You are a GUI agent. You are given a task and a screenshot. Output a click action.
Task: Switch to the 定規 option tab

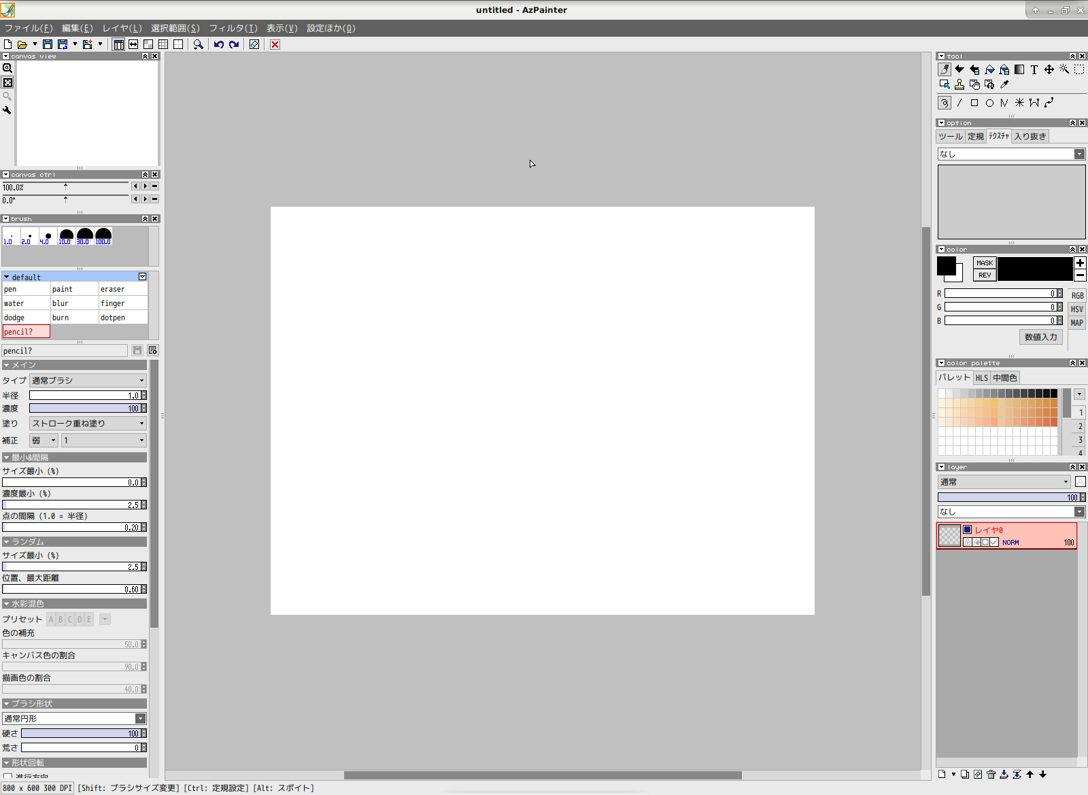tap(975, 137)
